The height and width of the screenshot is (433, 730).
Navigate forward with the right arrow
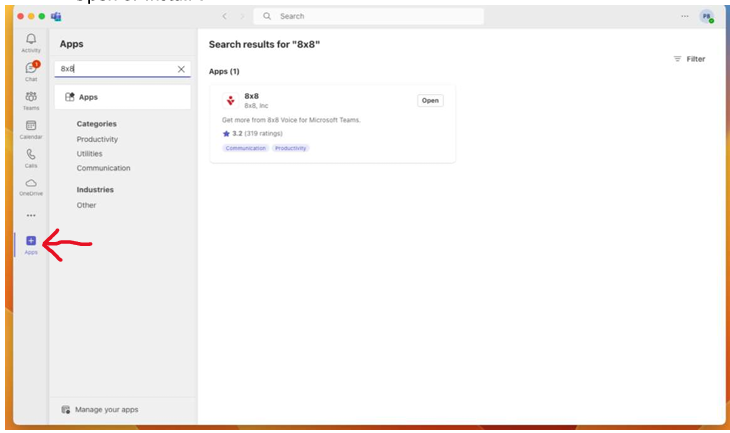242,16
